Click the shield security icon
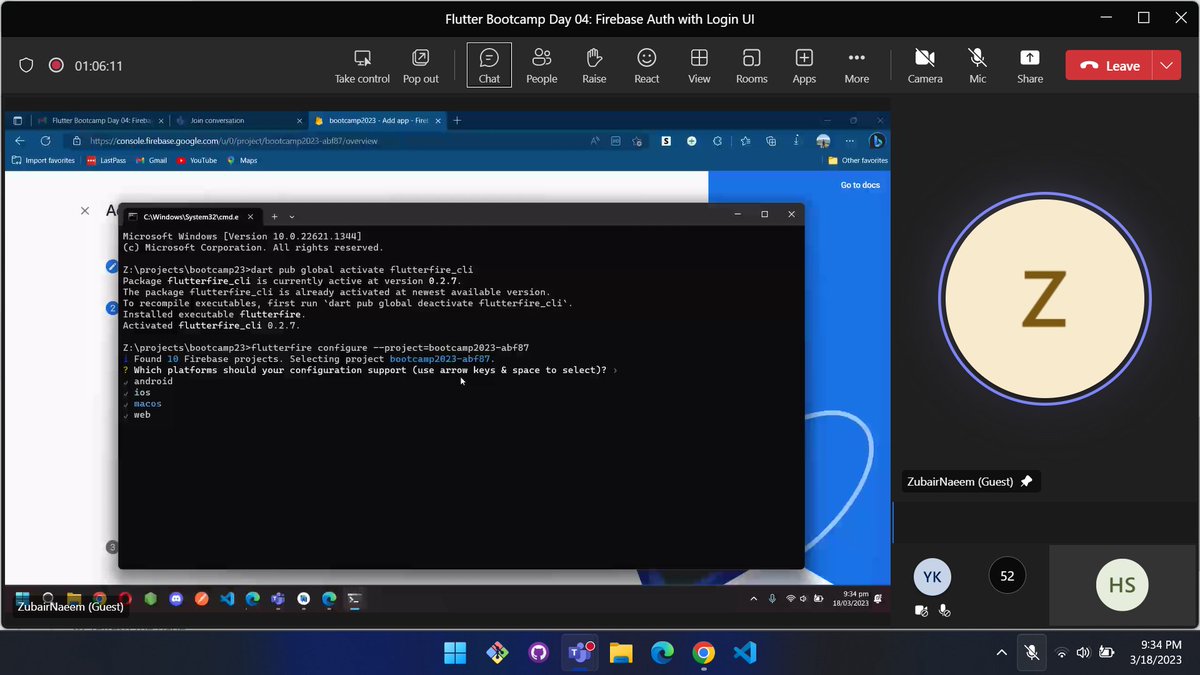This screenshot has height=675, width=1200. point(27,66)
